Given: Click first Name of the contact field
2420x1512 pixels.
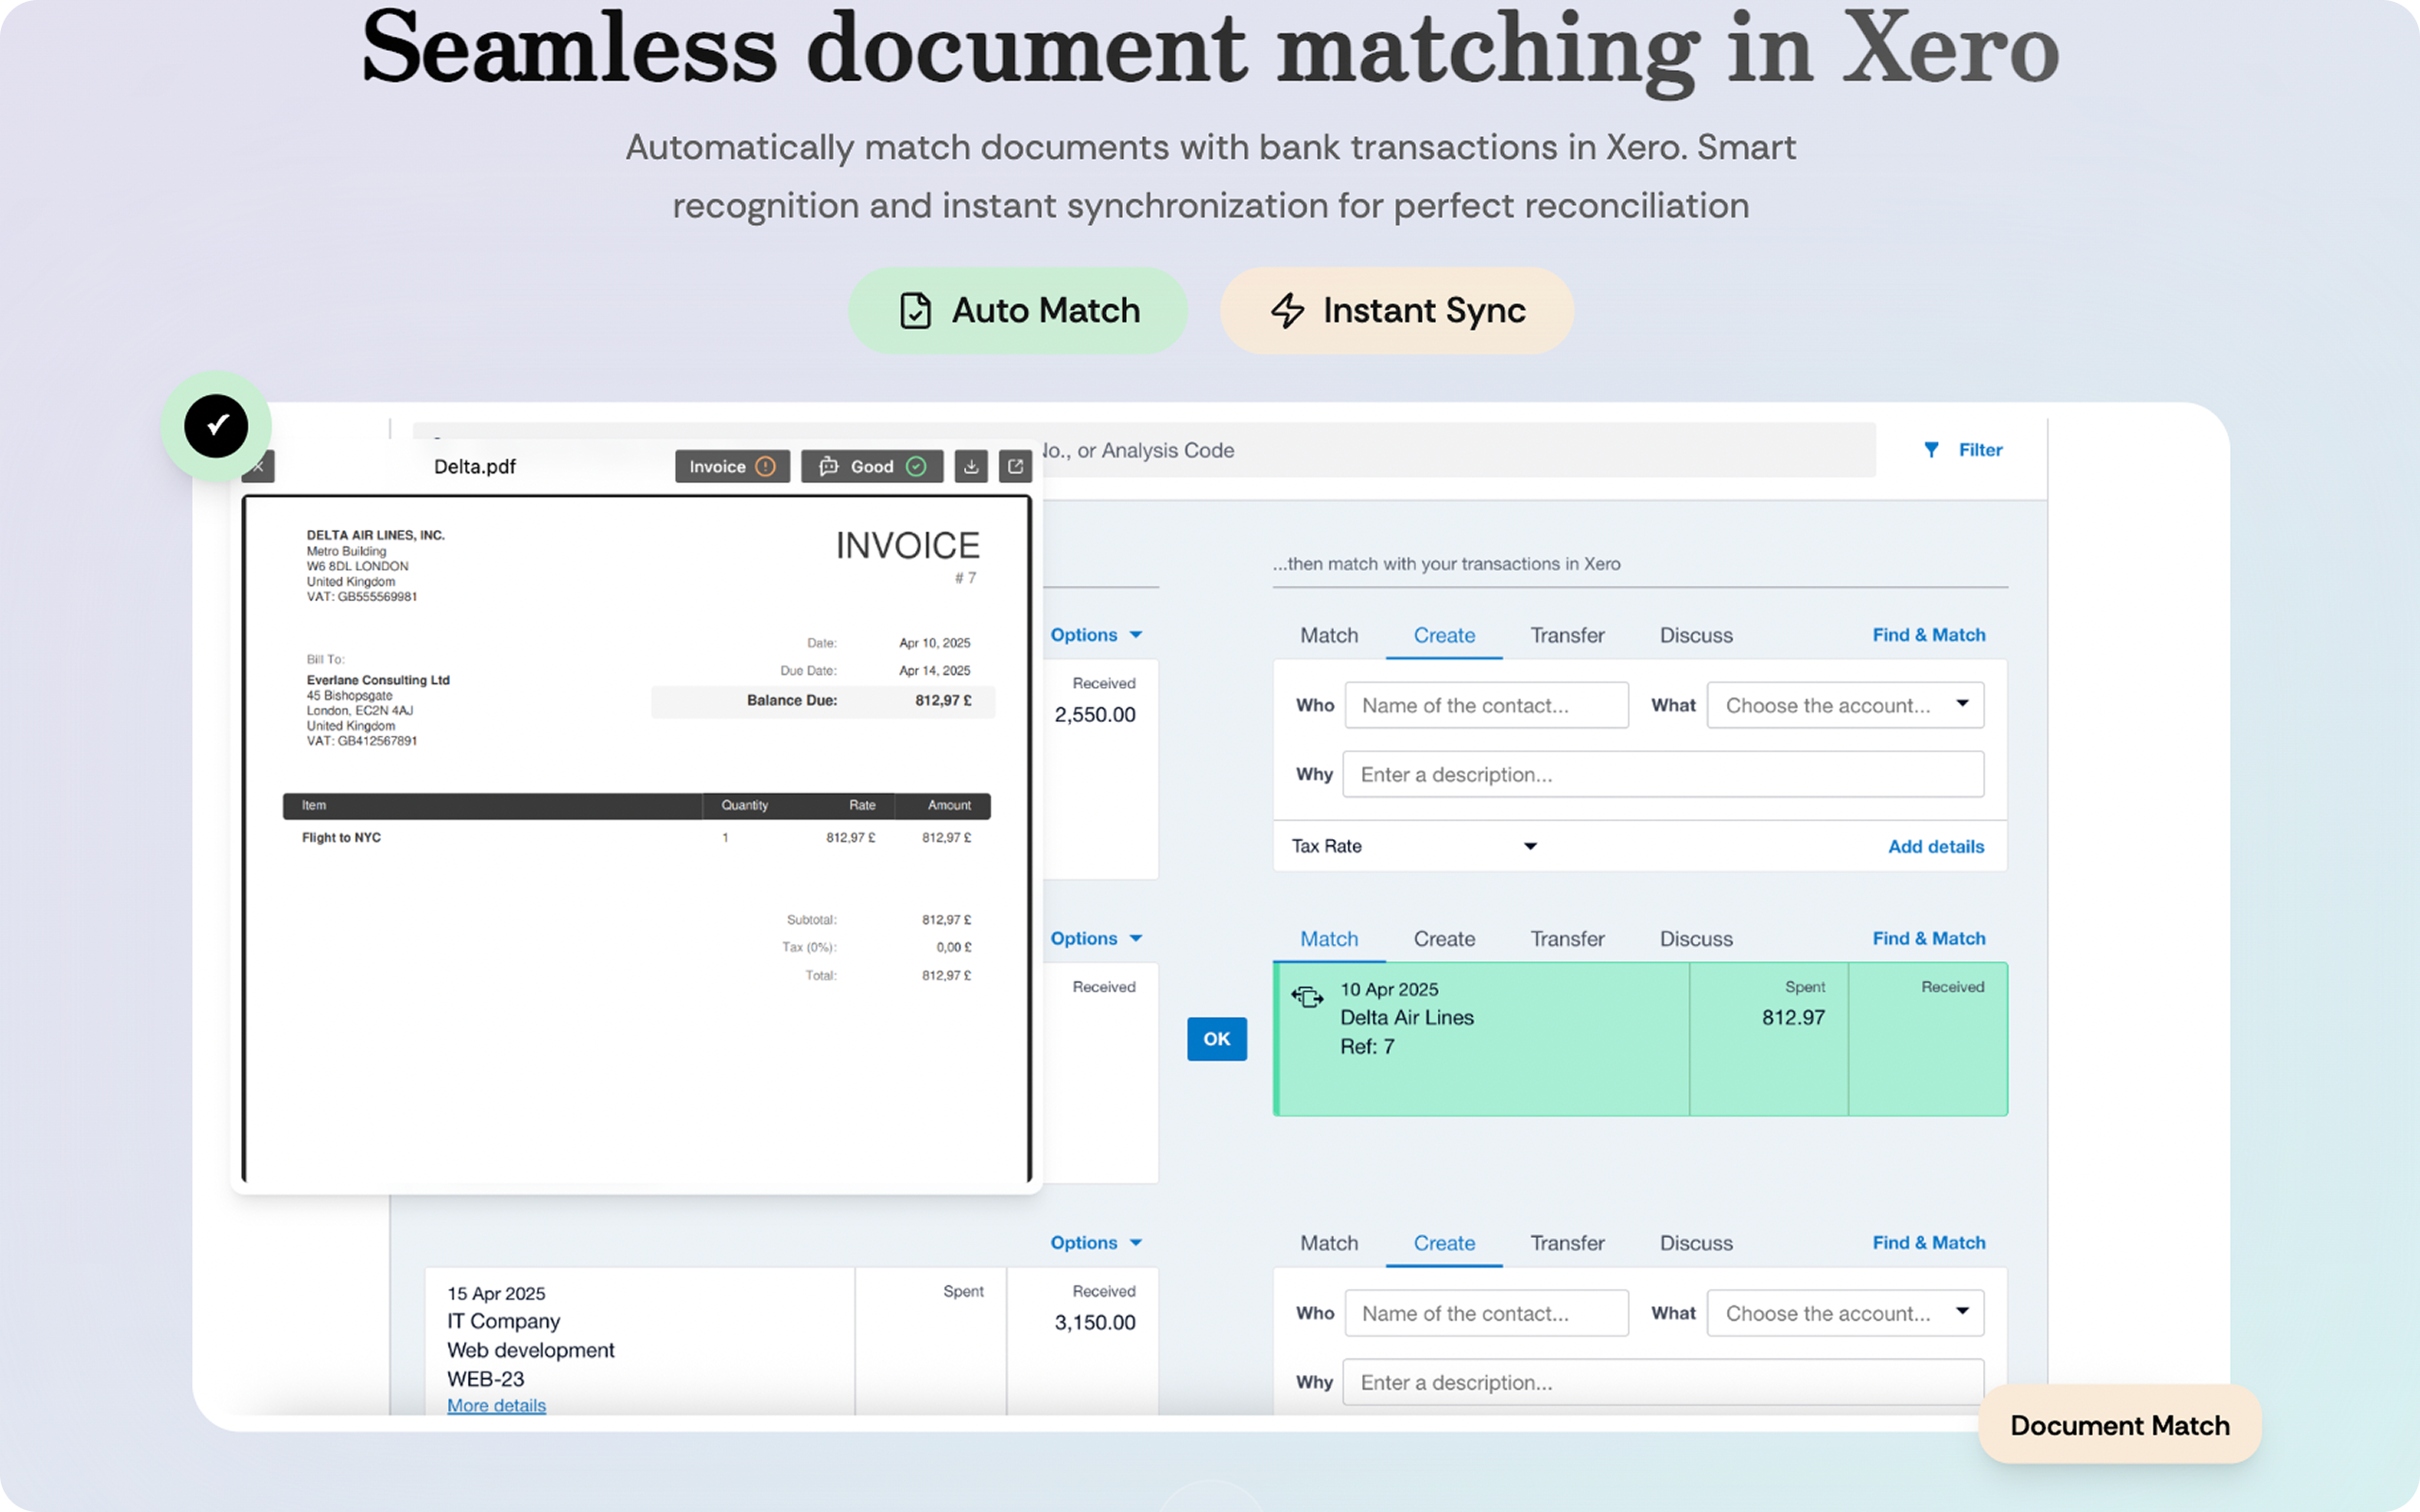Looking at the screenshot, I should point(1486,705).
